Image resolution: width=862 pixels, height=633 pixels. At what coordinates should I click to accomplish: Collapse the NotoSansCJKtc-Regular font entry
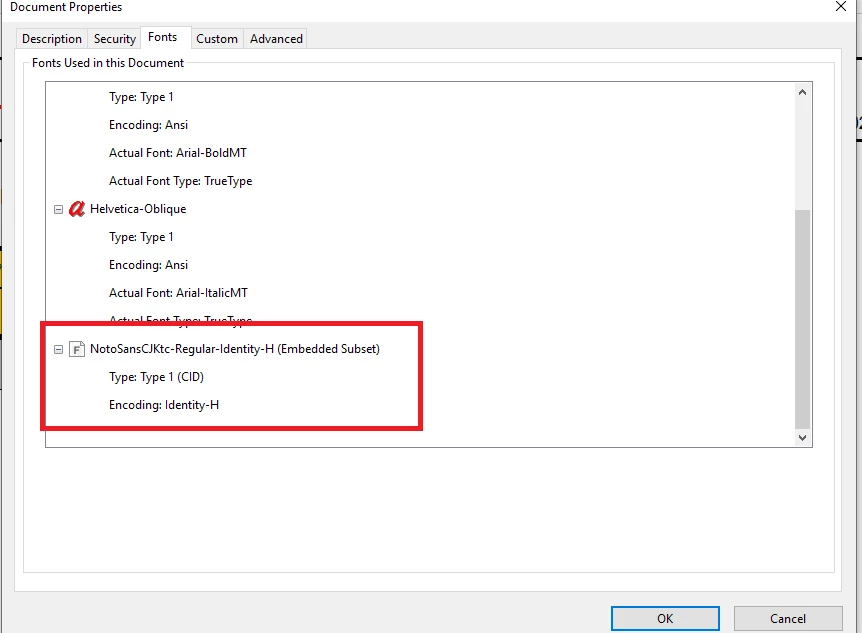coord(58,349)
